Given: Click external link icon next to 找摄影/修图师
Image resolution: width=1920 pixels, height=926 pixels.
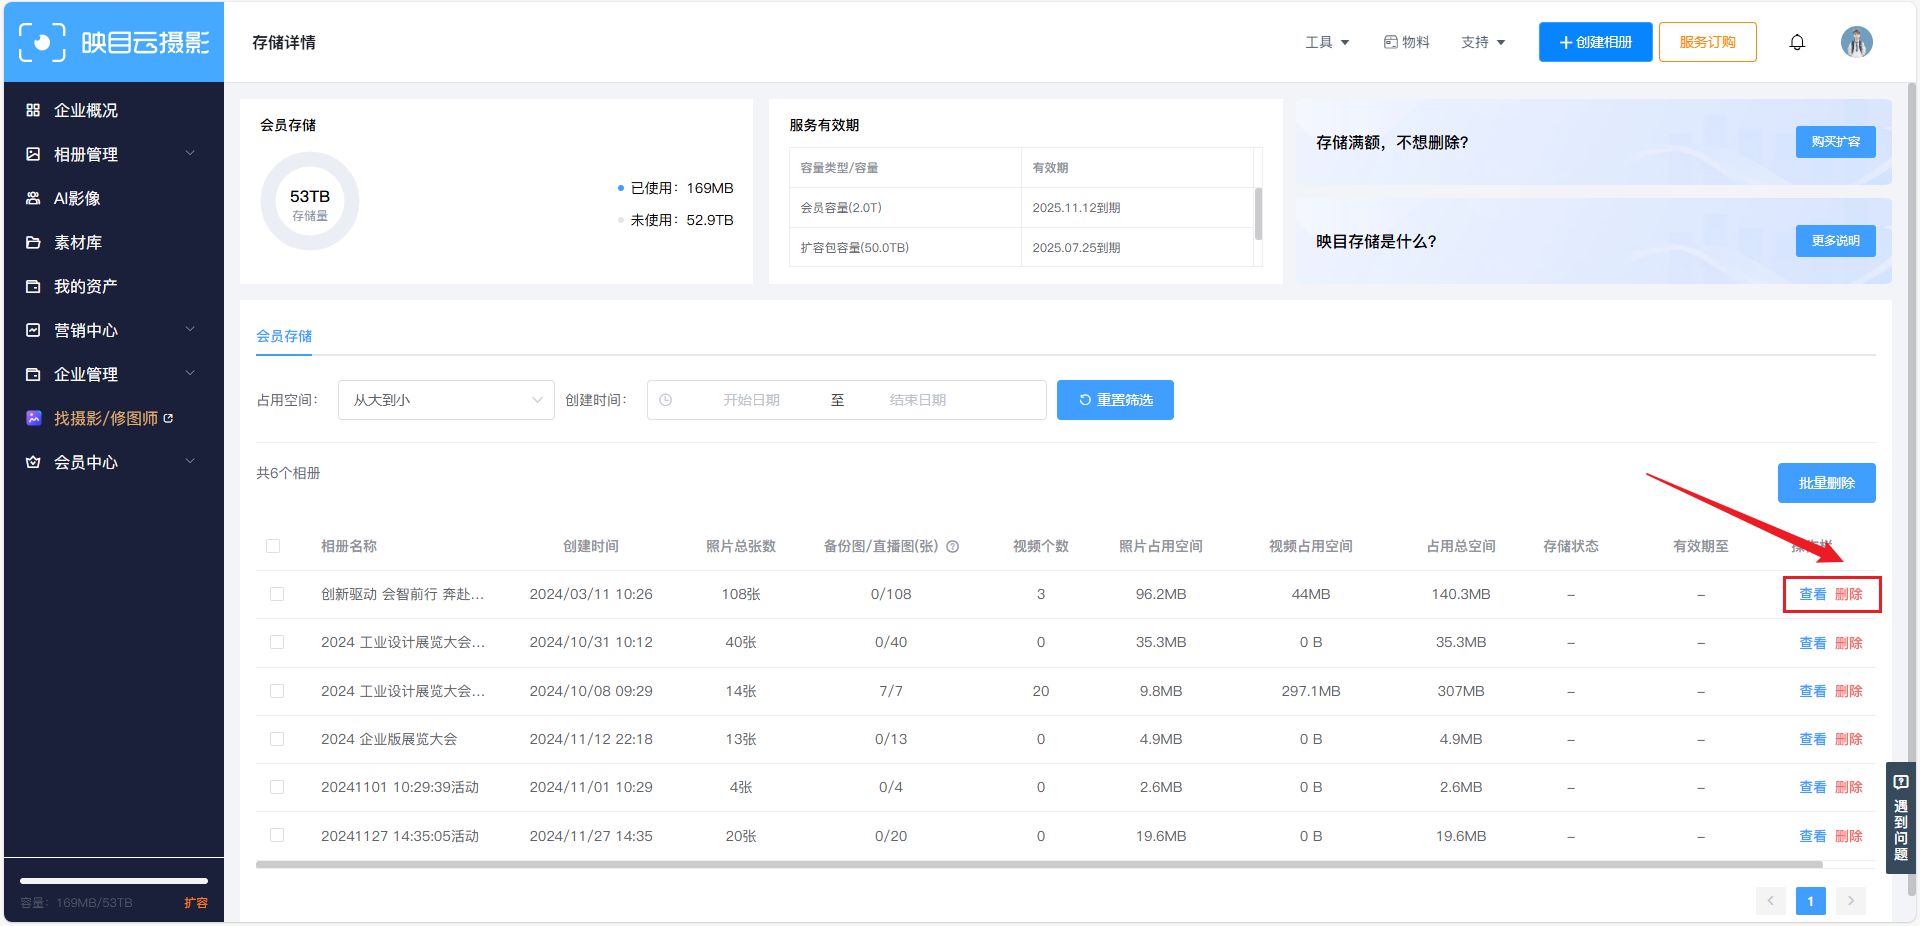Looking at the screenshot, I should tap(168, 418).
